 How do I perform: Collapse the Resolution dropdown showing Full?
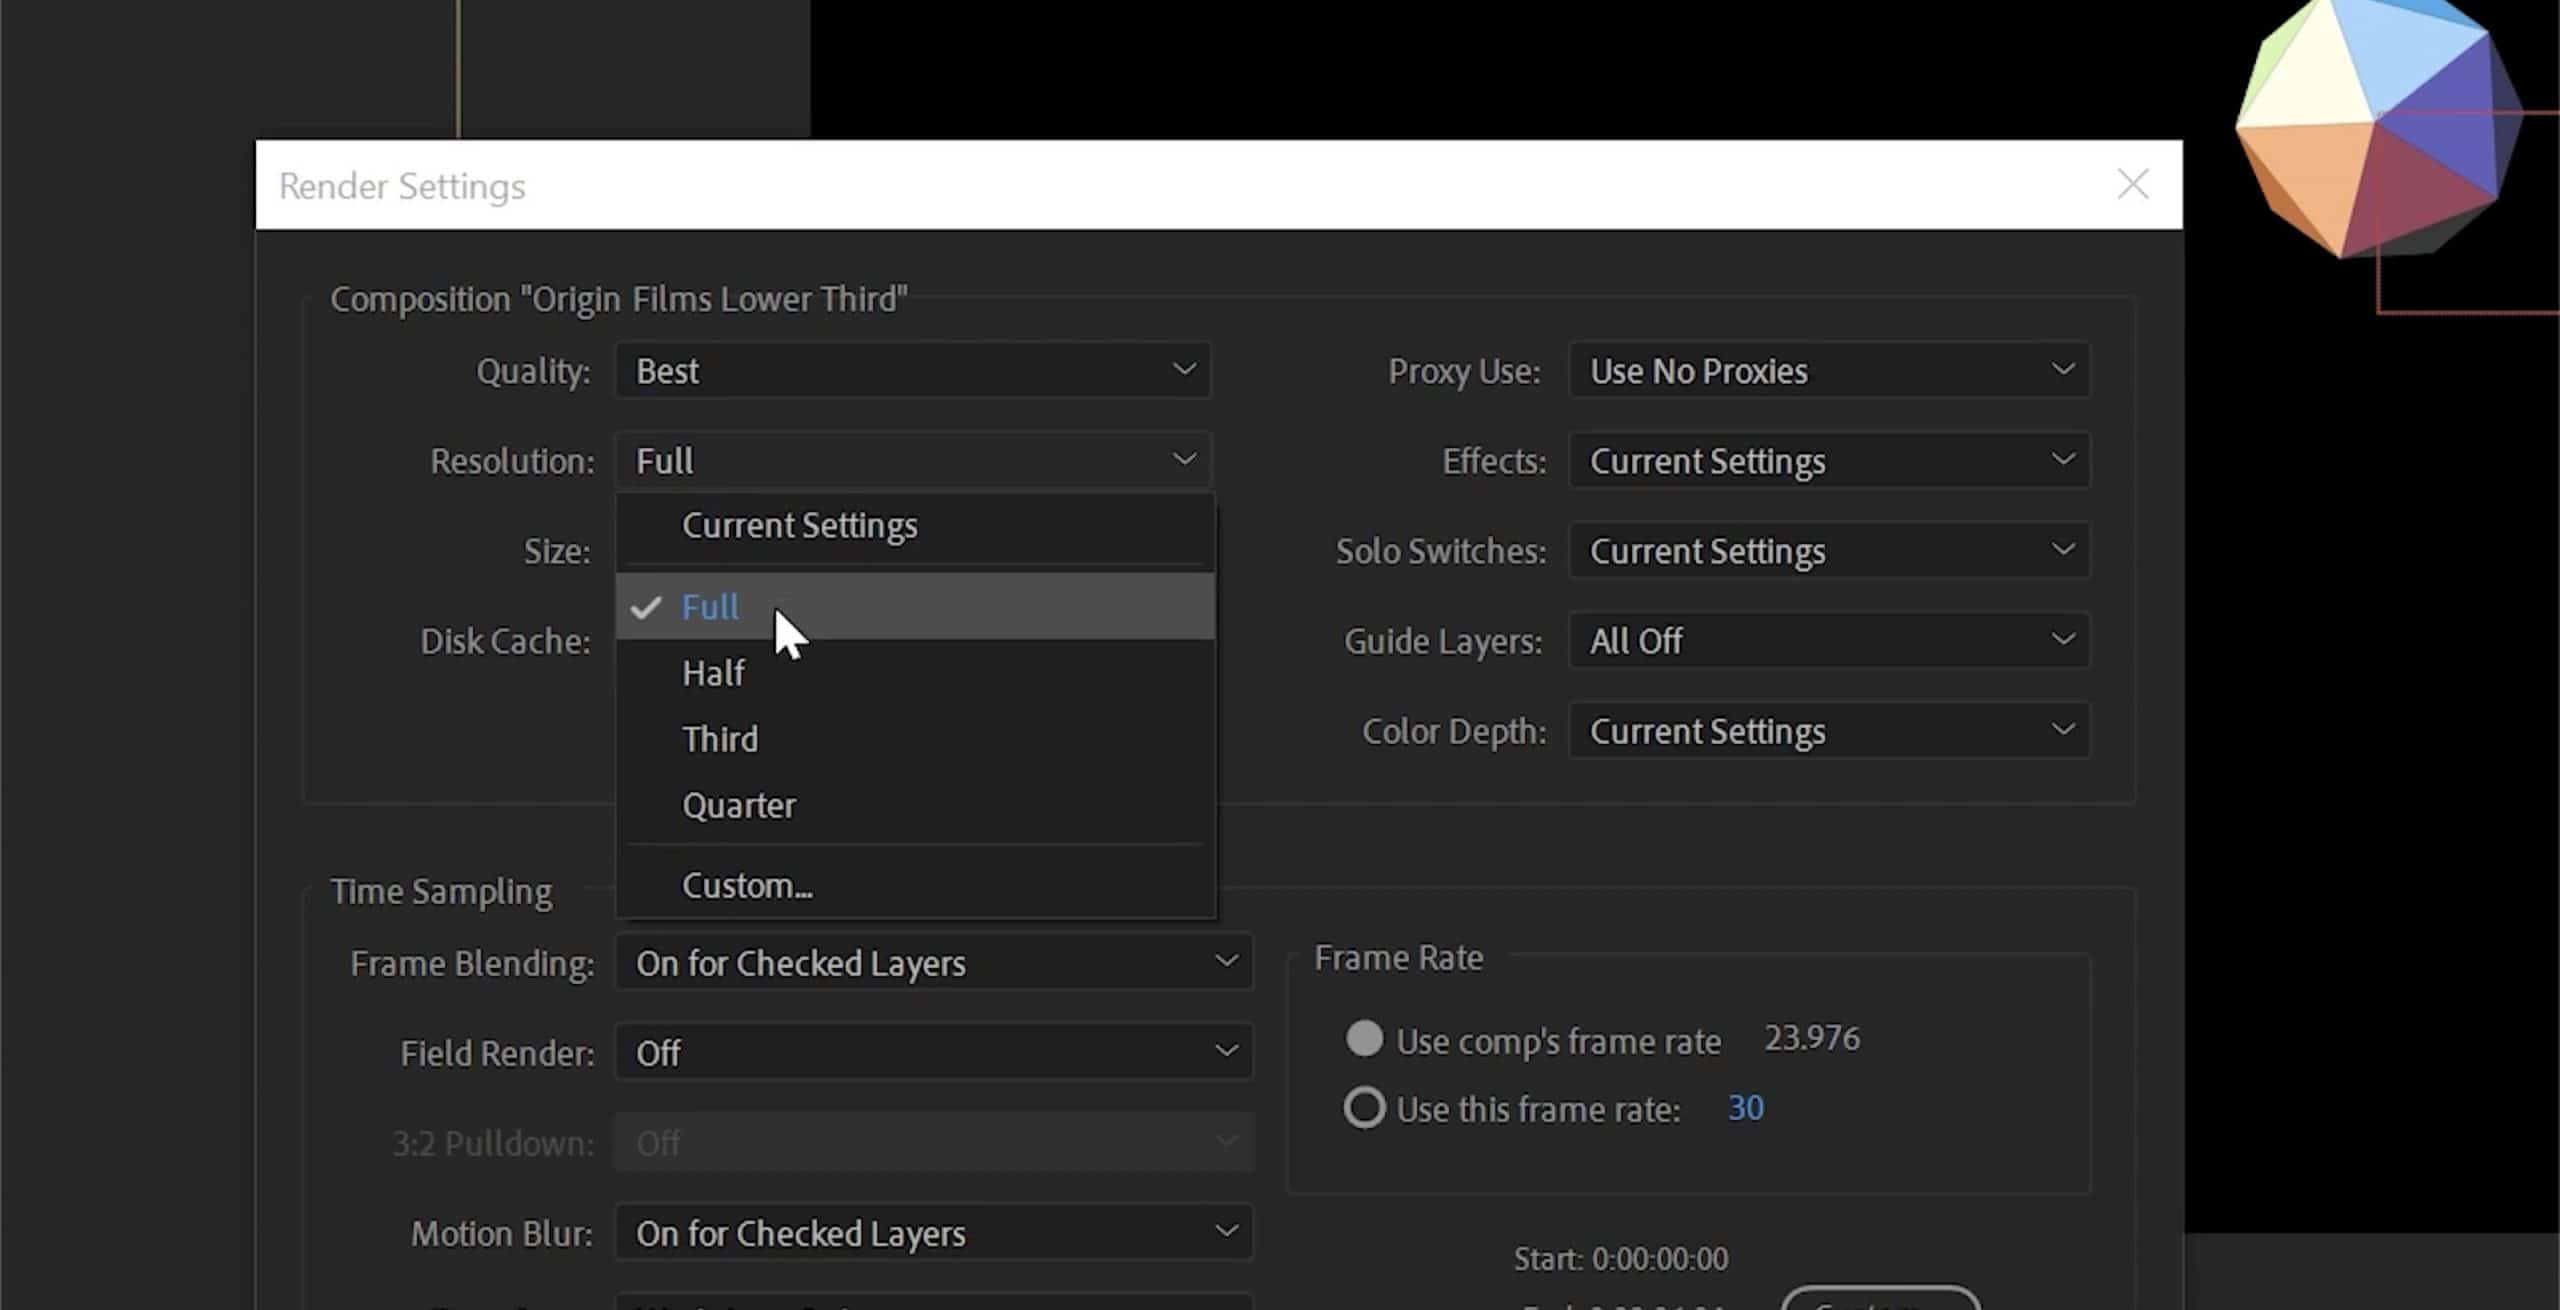(913, 461)
